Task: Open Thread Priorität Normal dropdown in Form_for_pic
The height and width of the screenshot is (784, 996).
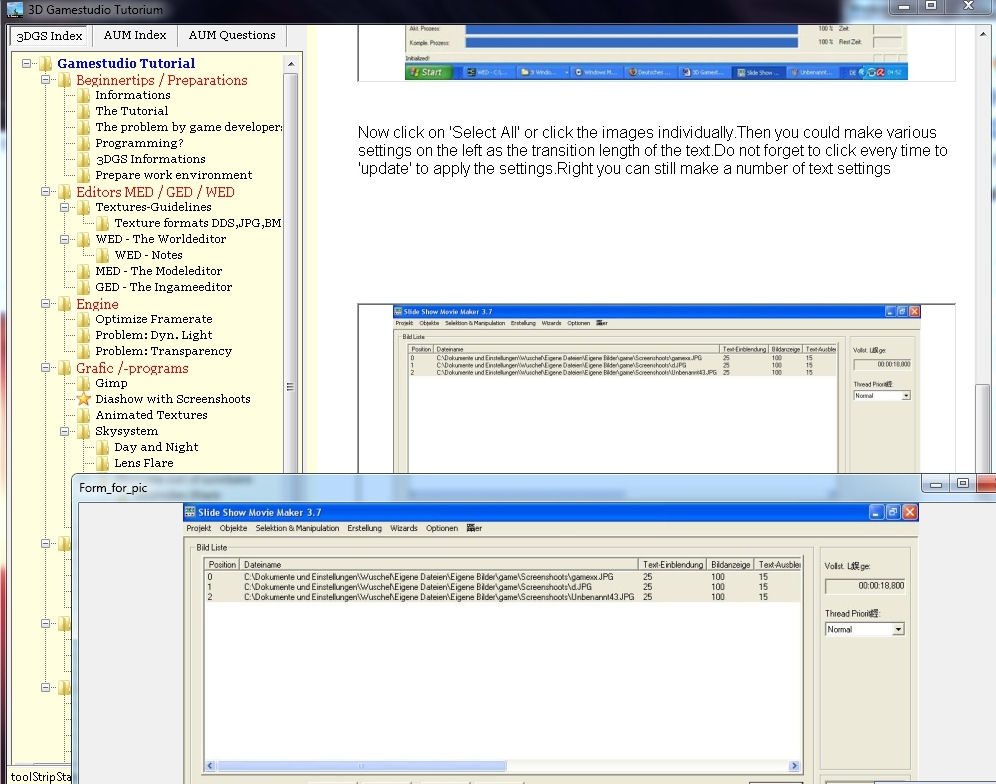Action: tap(898, 630)
